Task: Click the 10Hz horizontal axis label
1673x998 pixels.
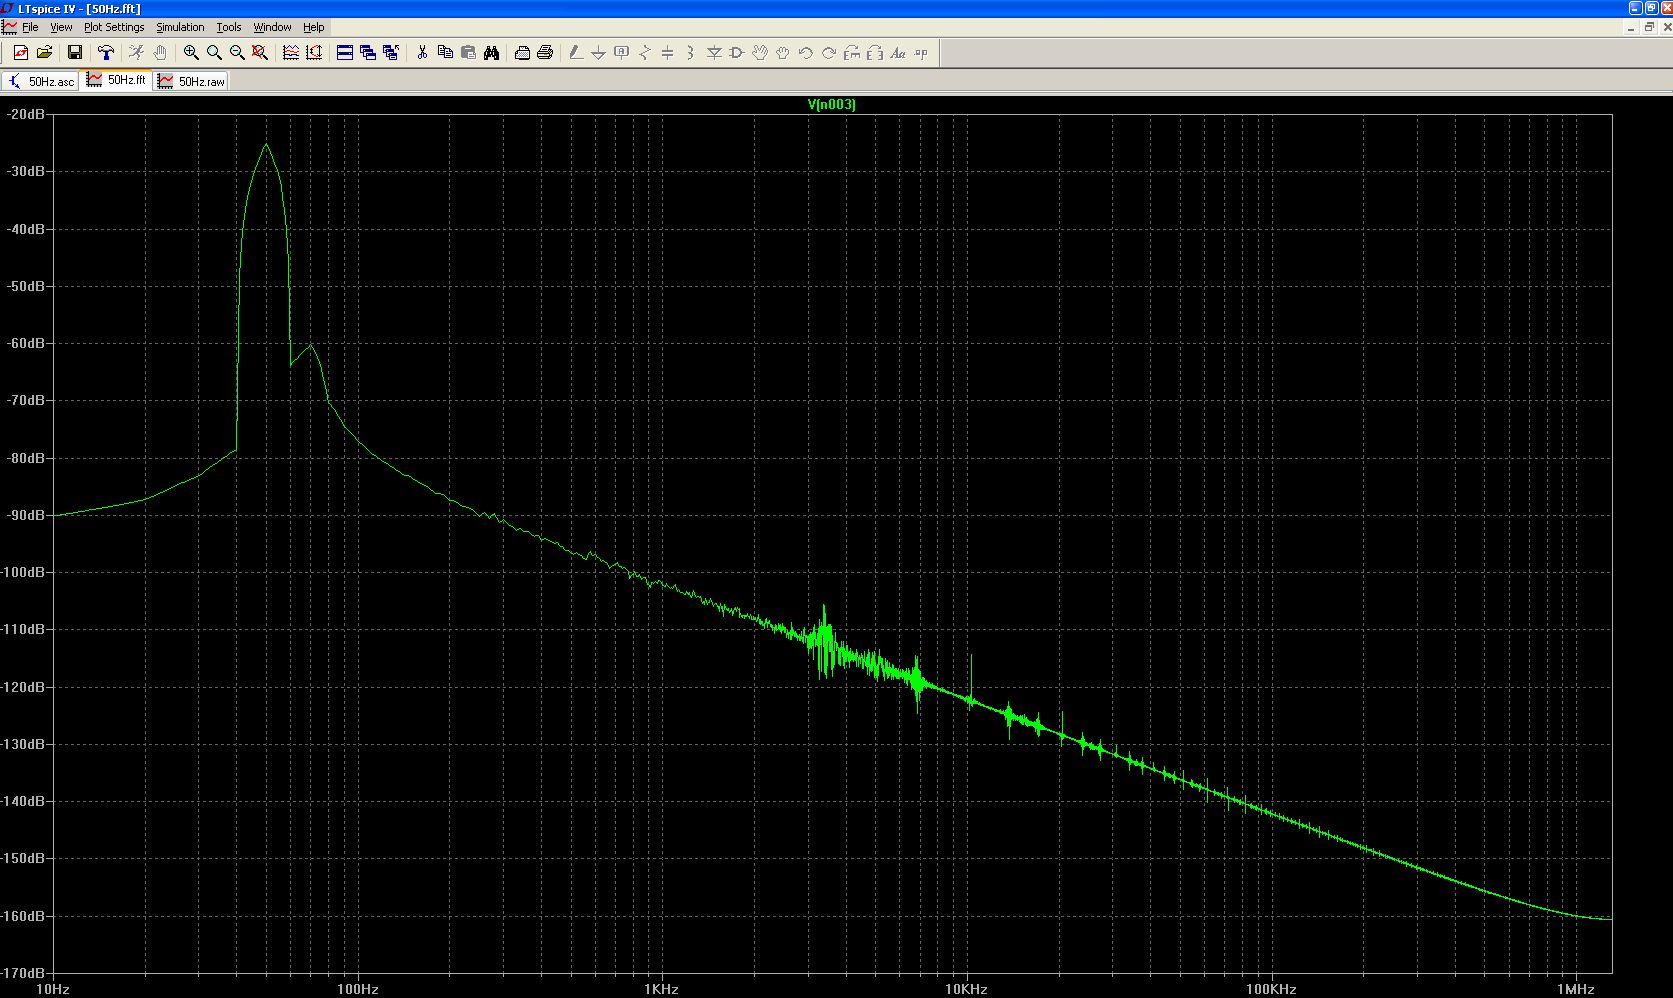Action: 52,989
